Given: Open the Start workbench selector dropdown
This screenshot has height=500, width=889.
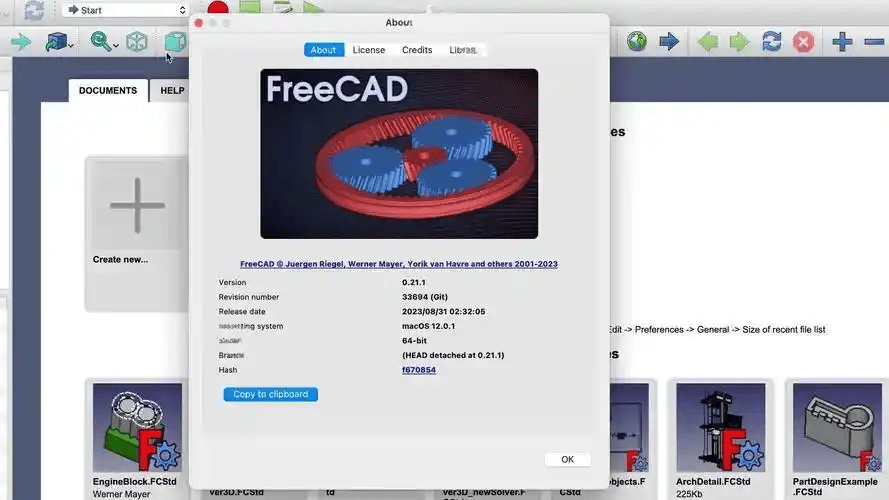Looking at the screenshot, I should pos(125,10).
